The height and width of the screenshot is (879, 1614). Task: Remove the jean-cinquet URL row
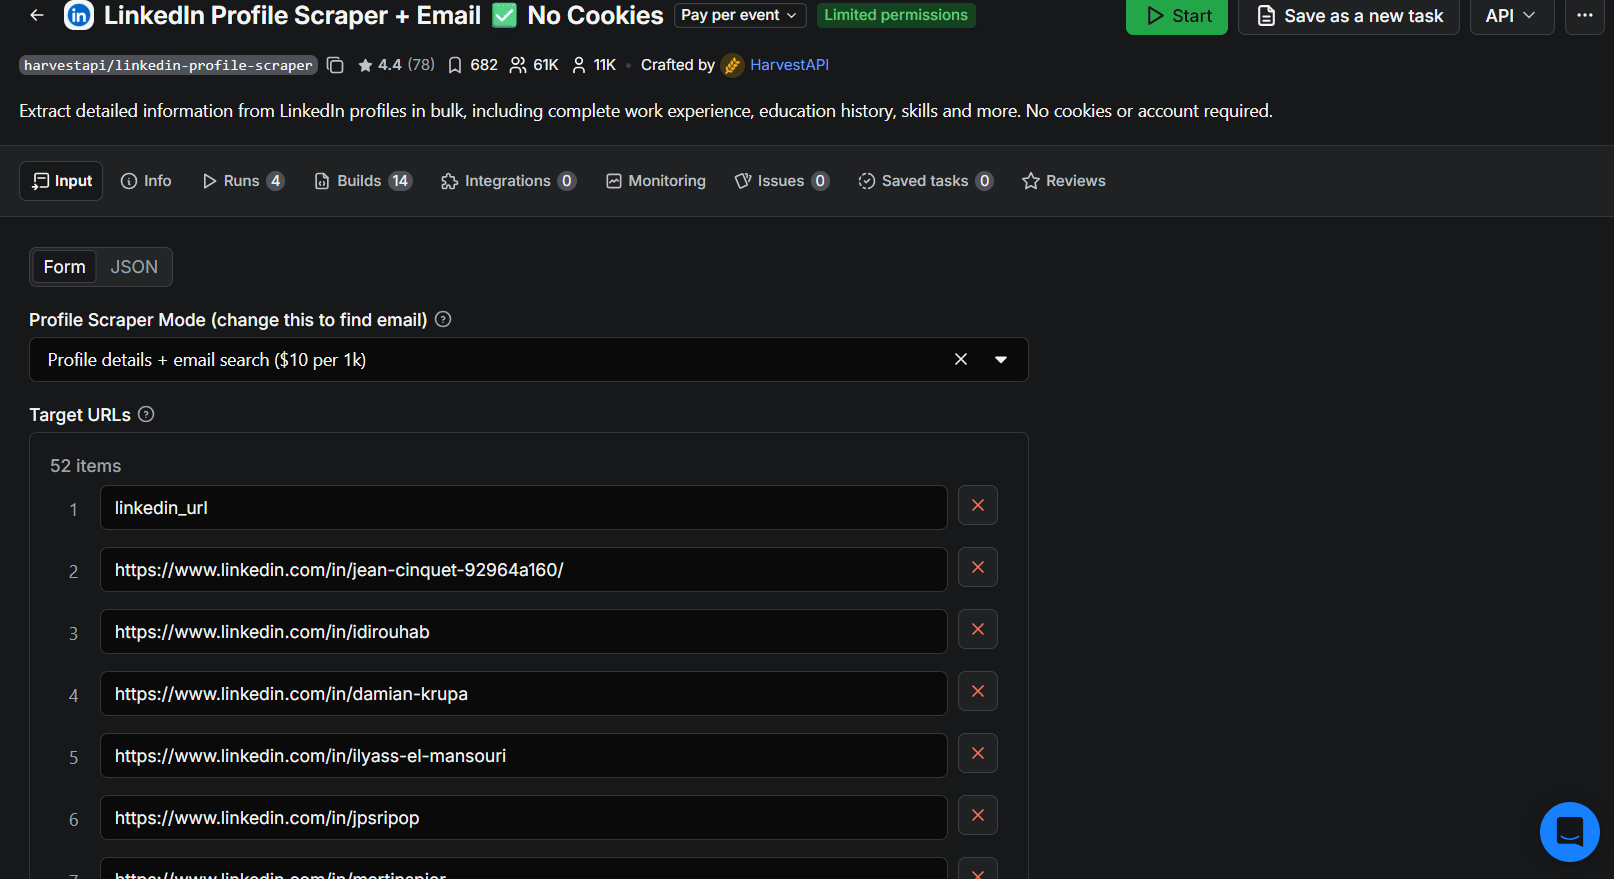[978, 568]
